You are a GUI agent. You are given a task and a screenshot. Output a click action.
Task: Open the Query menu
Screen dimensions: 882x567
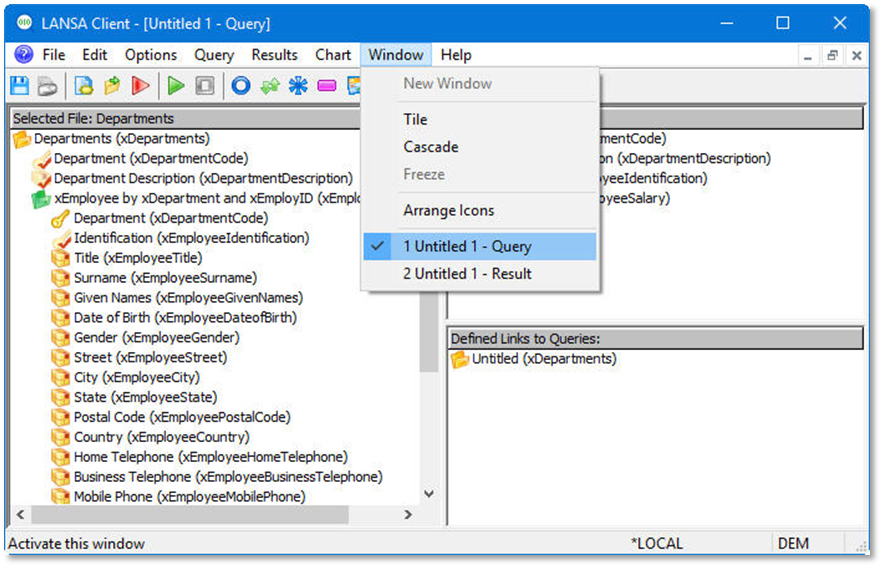[x=214, y=55]
